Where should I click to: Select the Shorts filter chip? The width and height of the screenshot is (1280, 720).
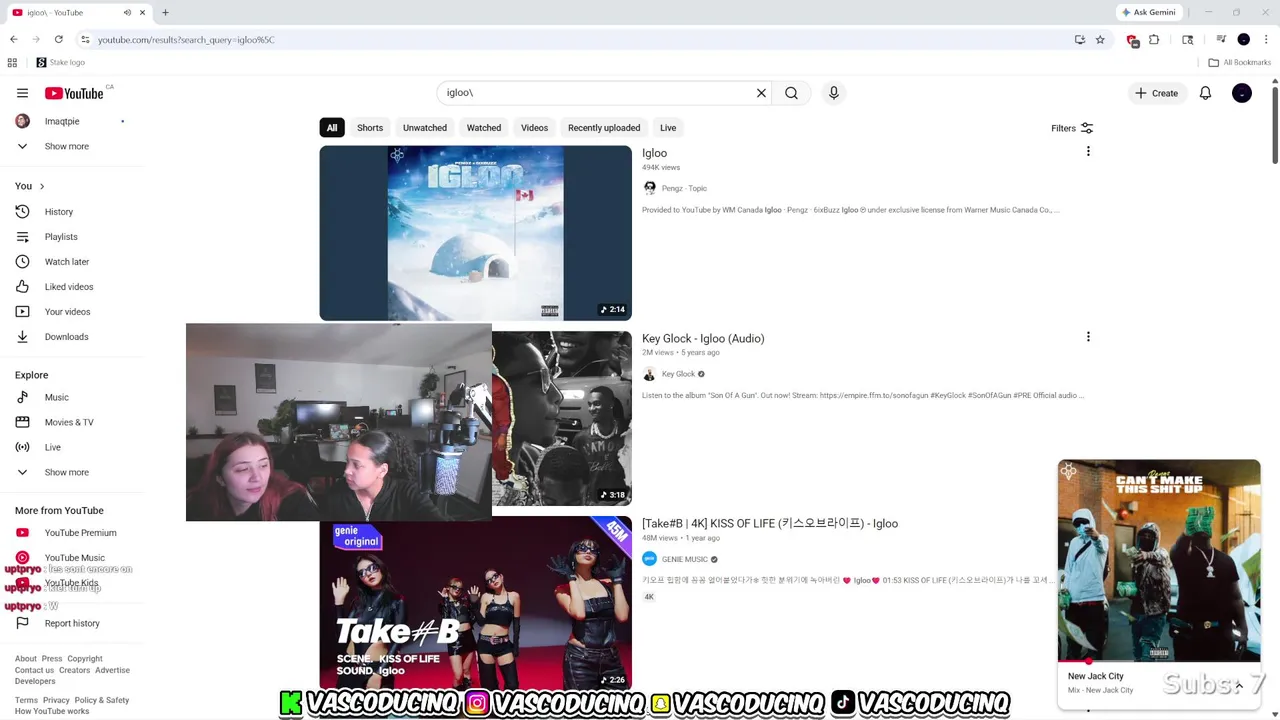pos(370,128)
